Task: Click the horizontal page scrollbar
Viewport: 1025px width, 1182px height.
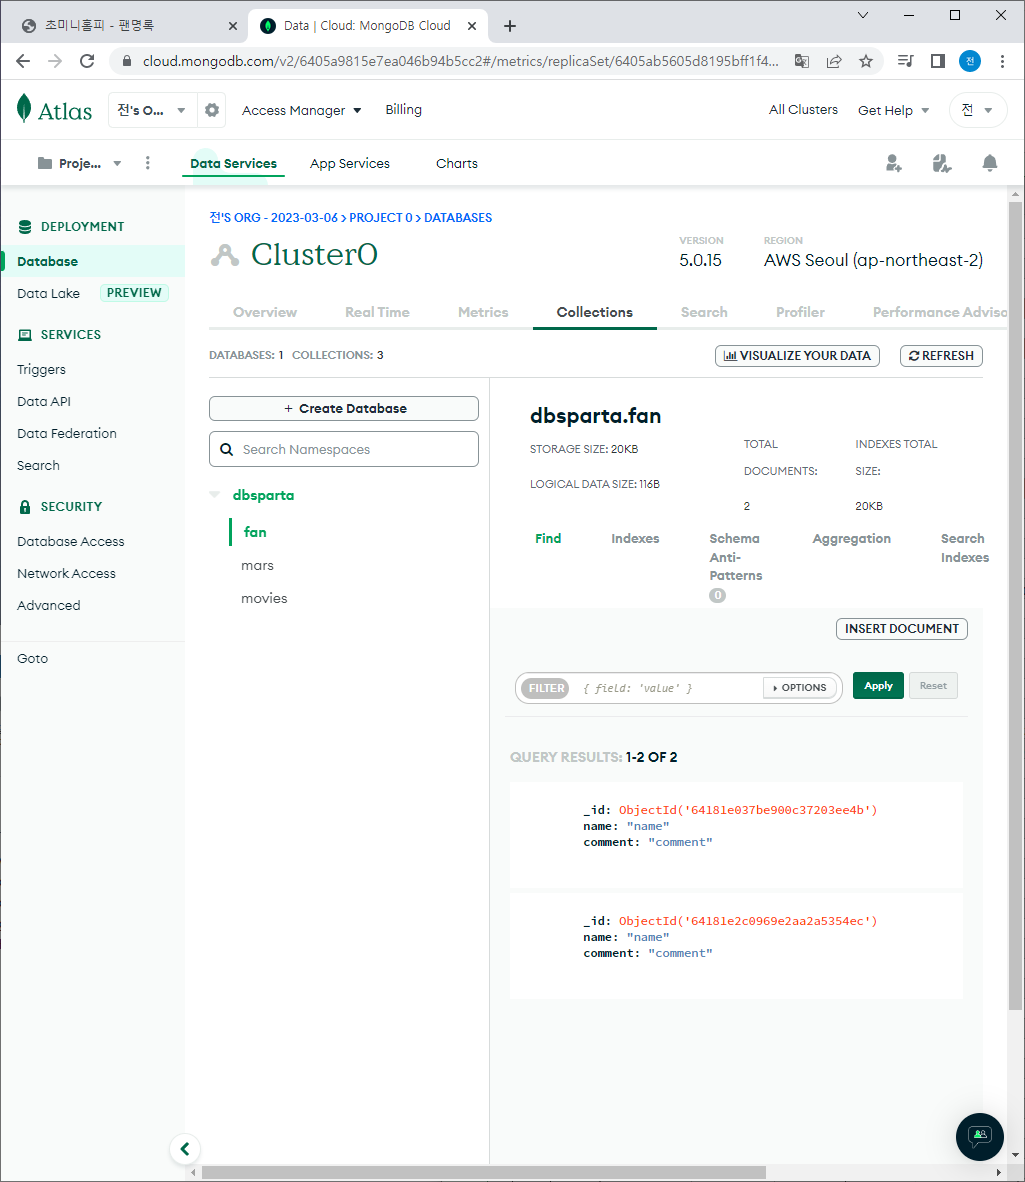Action: pyautogui.click(x=484, y=1172)
